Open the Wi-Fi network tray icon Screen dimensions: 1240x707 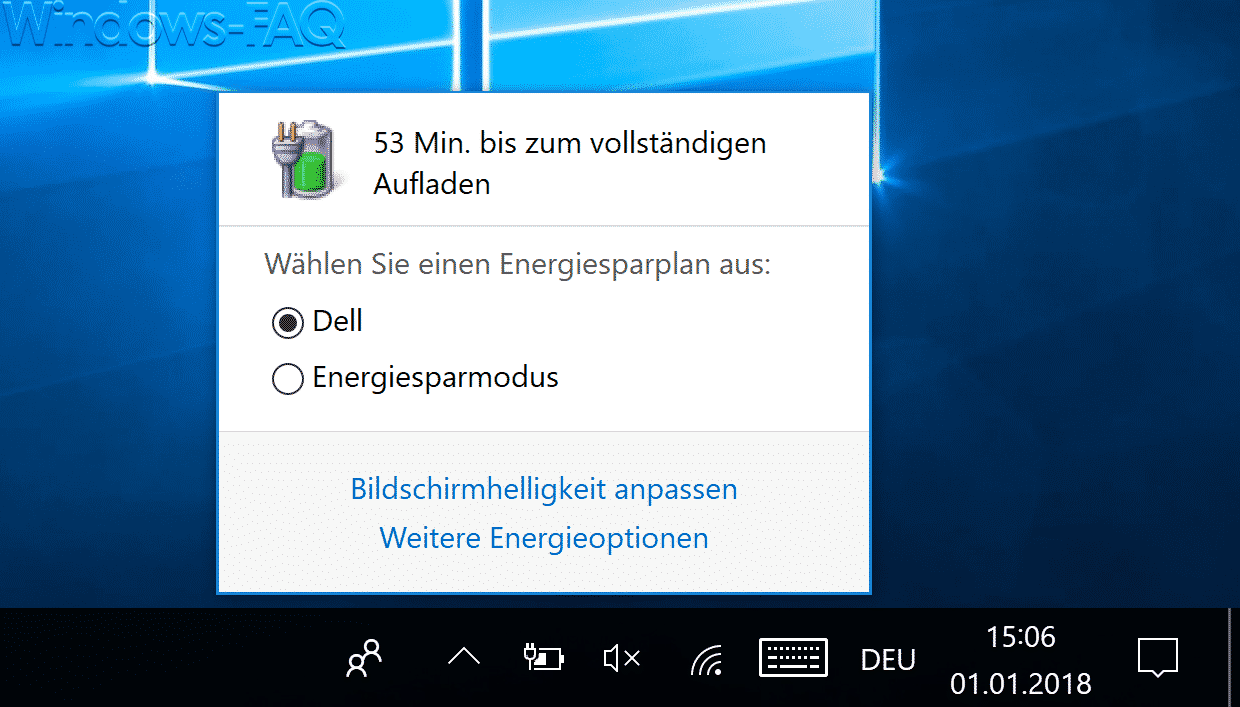706,659
